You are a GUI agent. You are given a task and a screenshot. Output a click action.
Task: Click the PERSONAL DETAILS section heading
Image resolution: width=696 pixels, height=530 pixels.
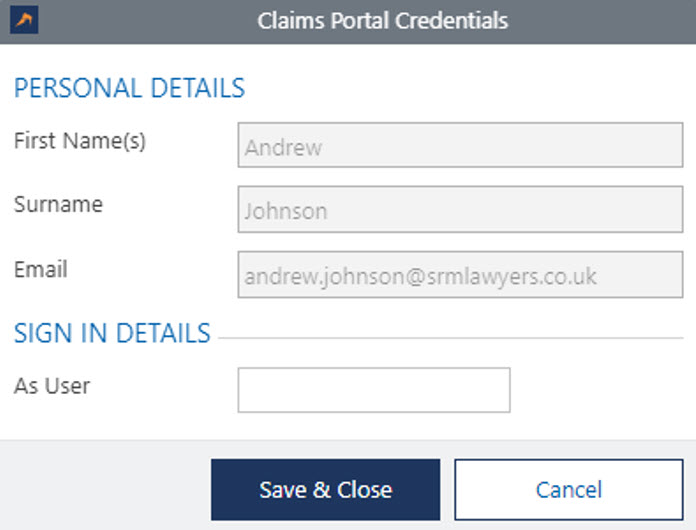coord(129,88)
